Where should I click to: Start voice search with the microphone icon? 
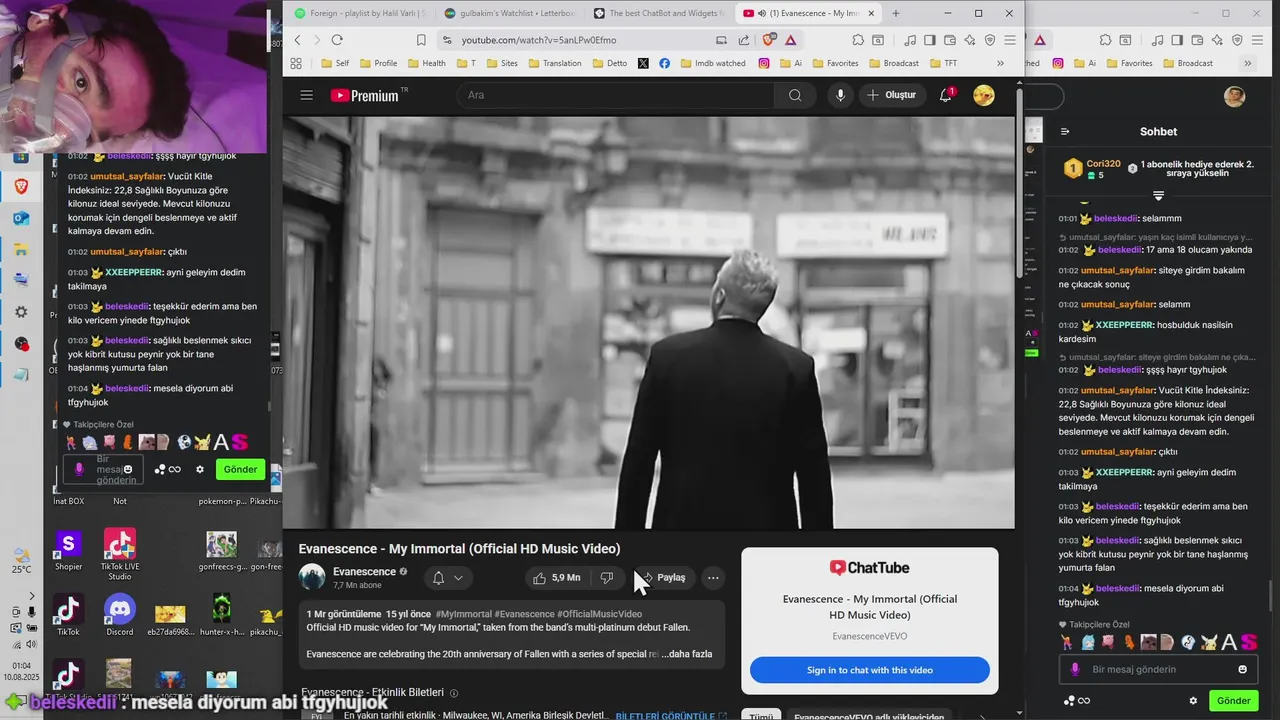pyautogui.click(x=840, y=95)
